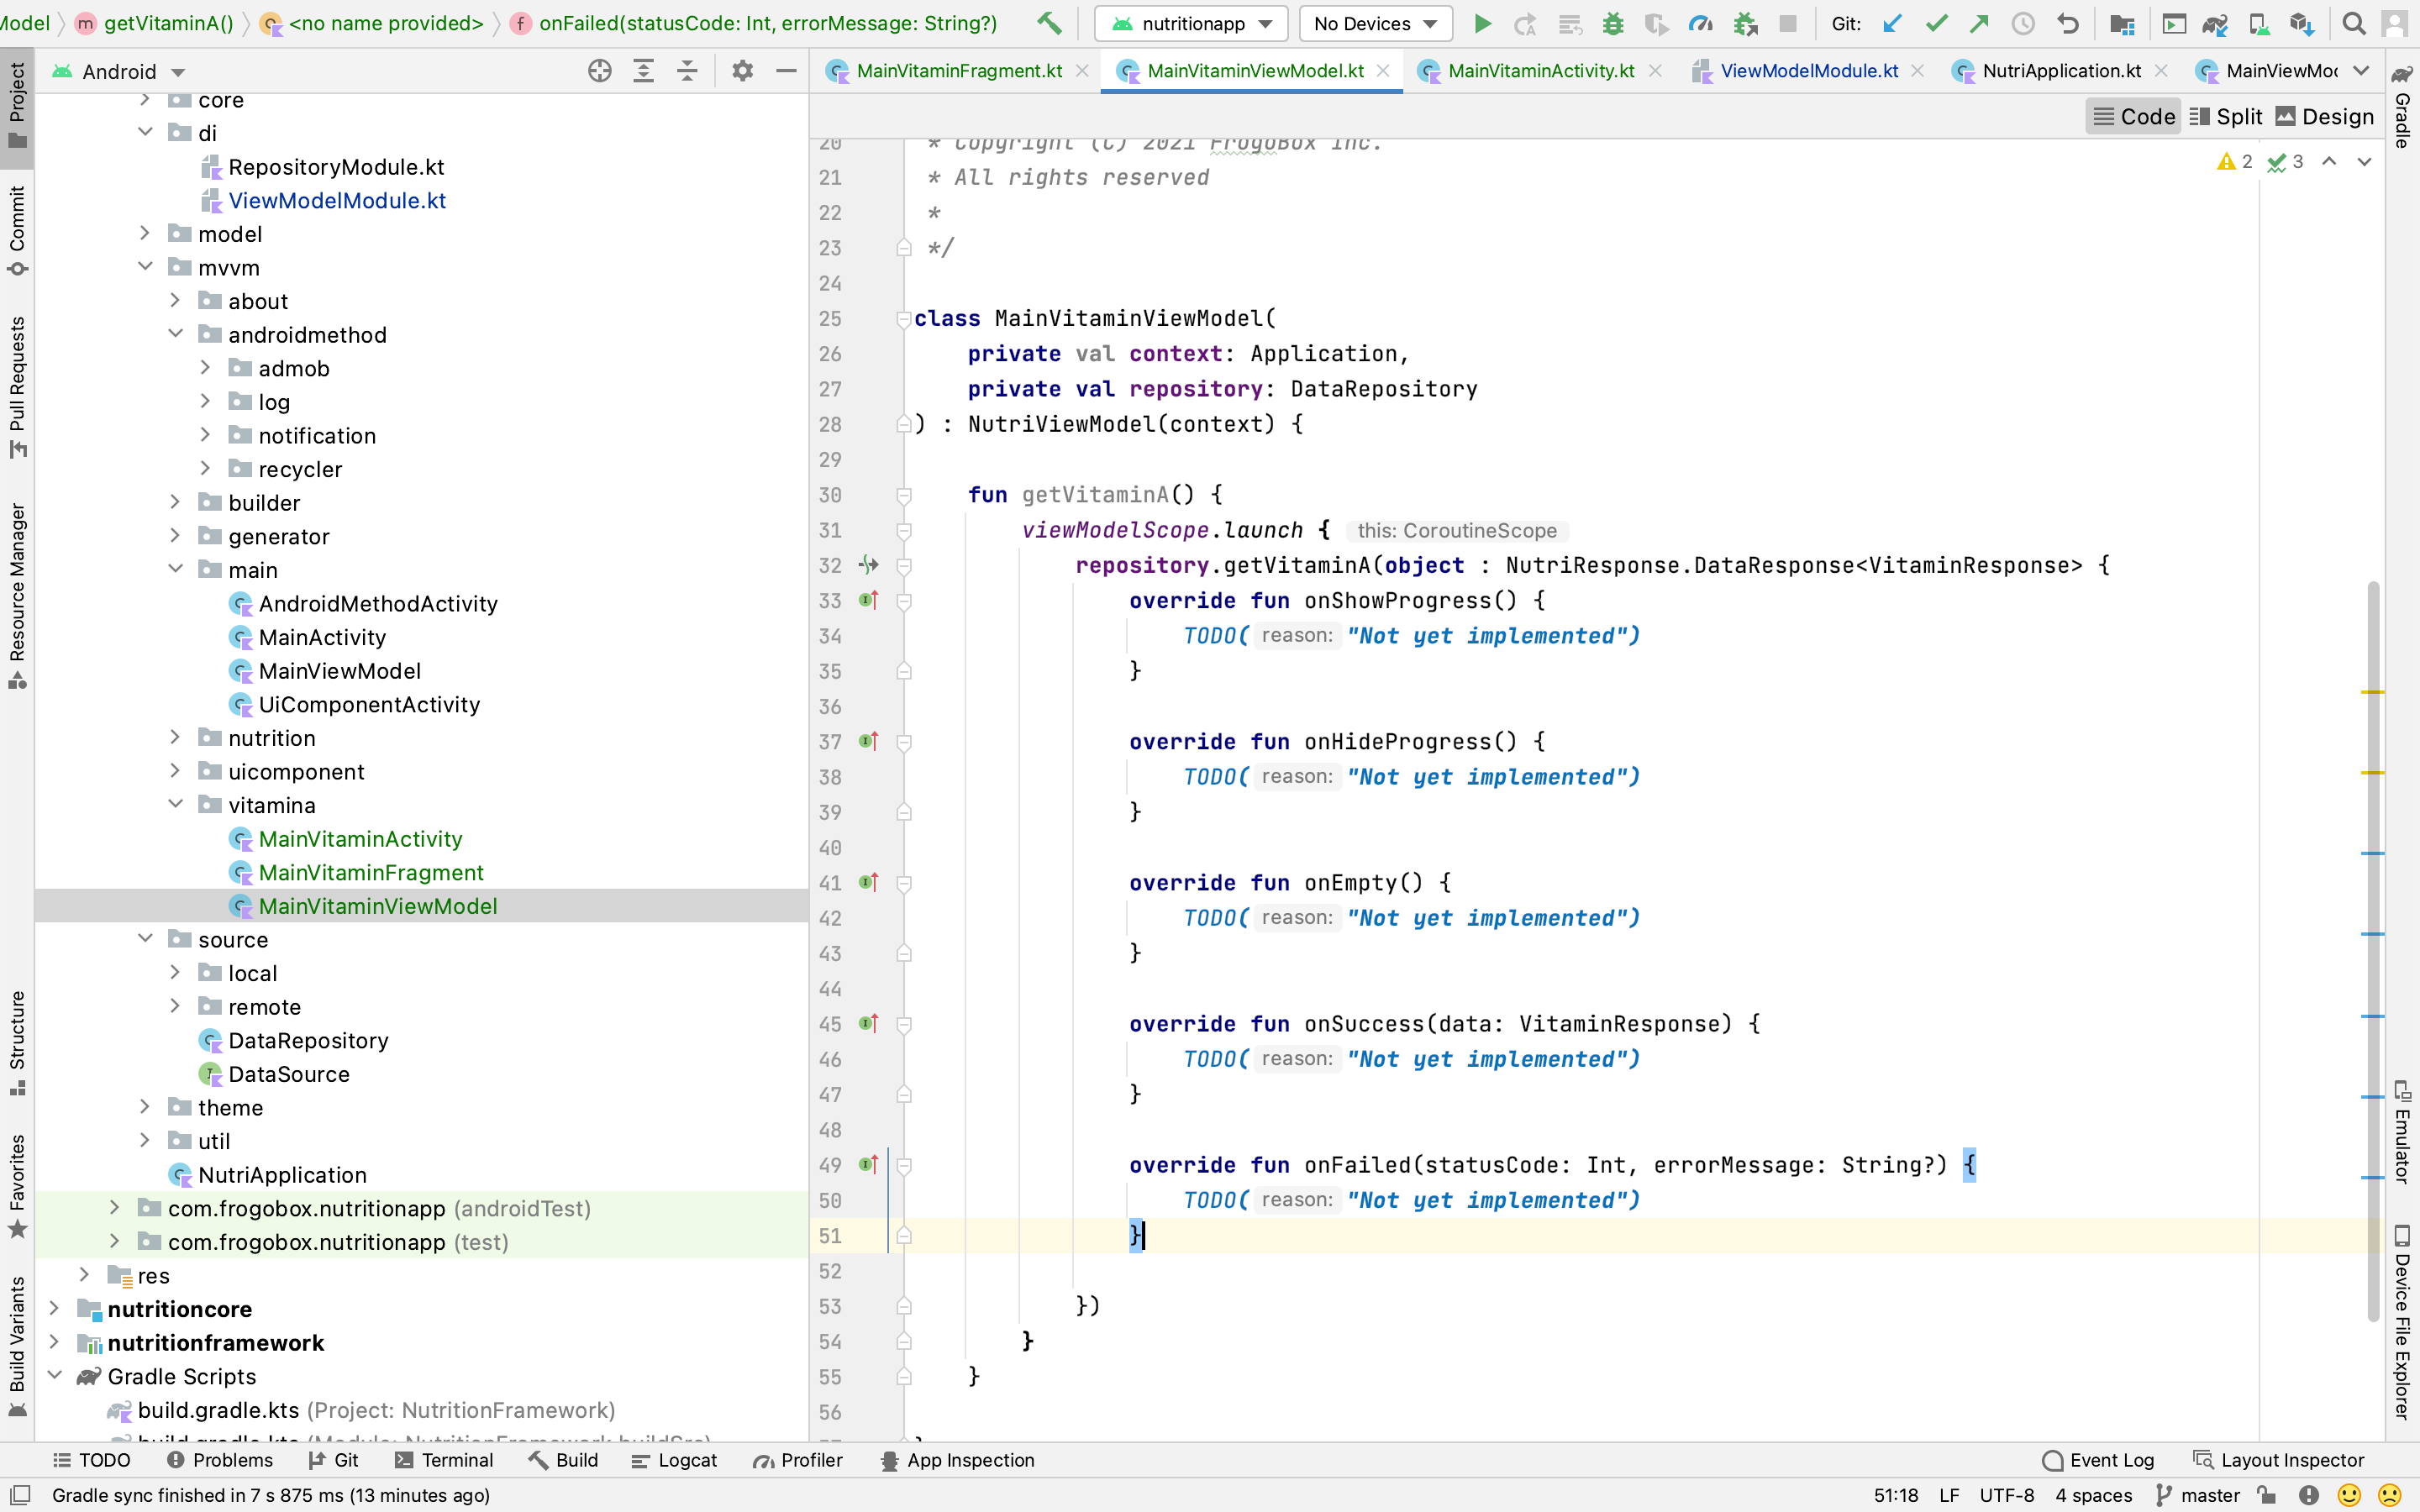Viewport: 2420px width, 1512px height.
Task: Collapse the vitamina folder
Action: pyautogui.click(x=175, y=805)
